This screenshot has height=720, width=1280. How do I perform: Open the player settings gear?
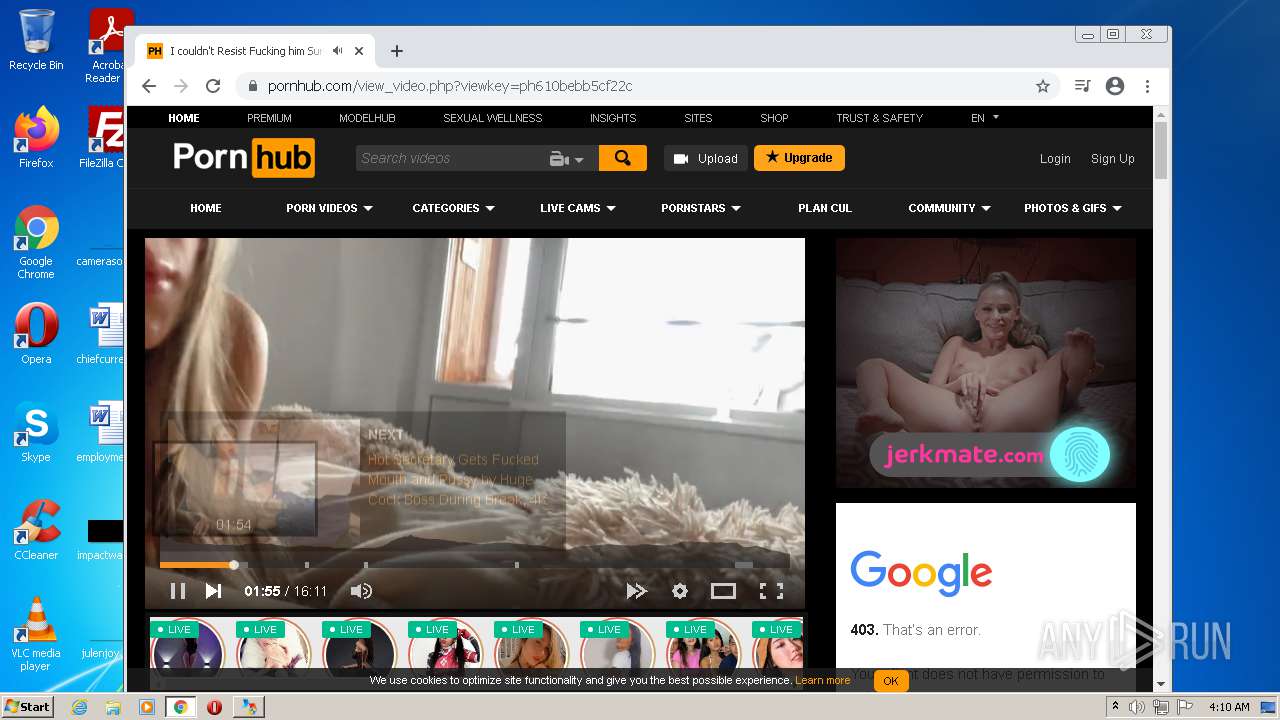click(x=680, y=591)
